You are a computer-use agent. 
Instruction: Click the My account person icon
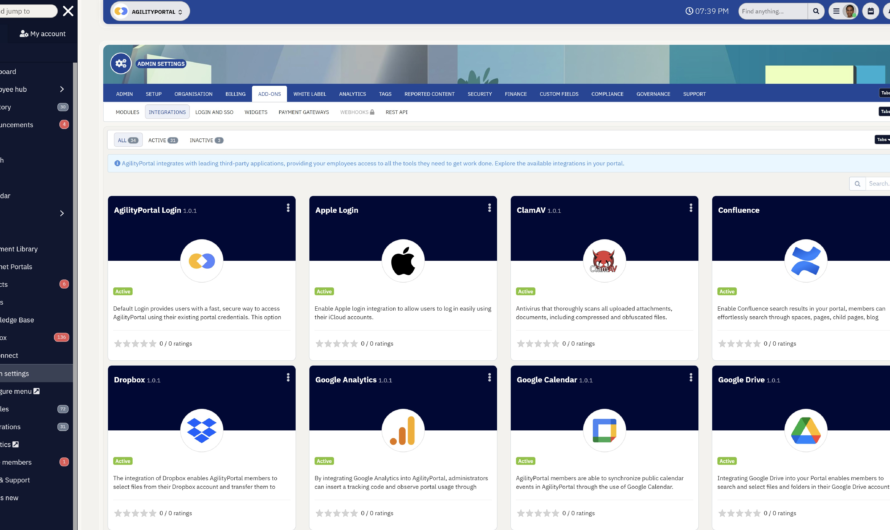[24, 33]
